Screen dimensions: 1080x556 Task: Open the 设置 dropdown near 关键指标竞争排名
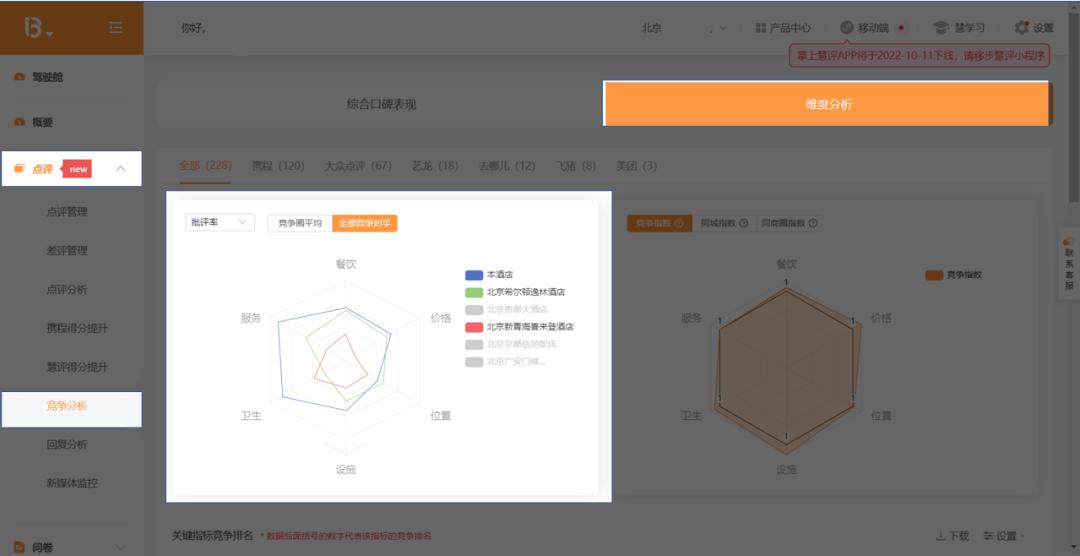1004,536
